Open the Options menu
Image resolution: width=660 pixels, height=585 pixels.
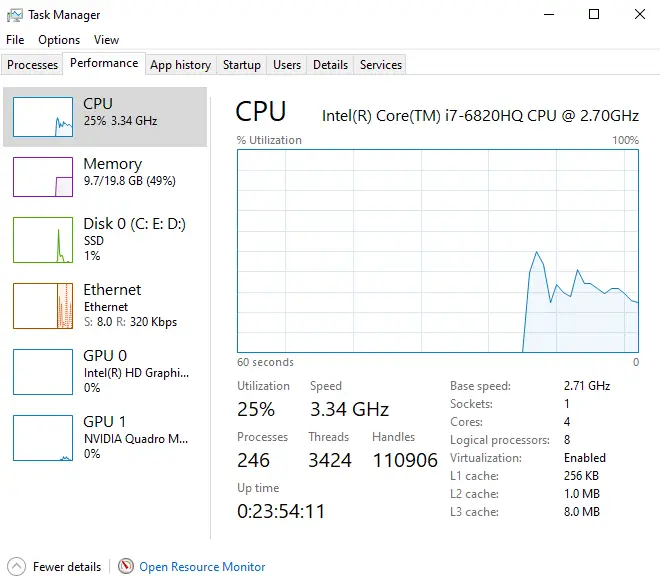(59, 40)
